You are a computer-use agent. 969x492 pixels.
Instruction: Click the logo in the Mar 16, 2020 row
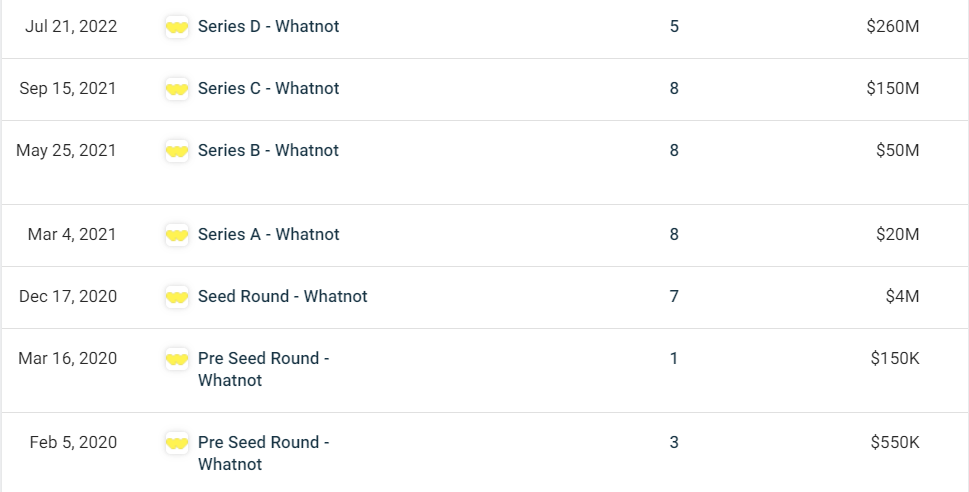177,359
